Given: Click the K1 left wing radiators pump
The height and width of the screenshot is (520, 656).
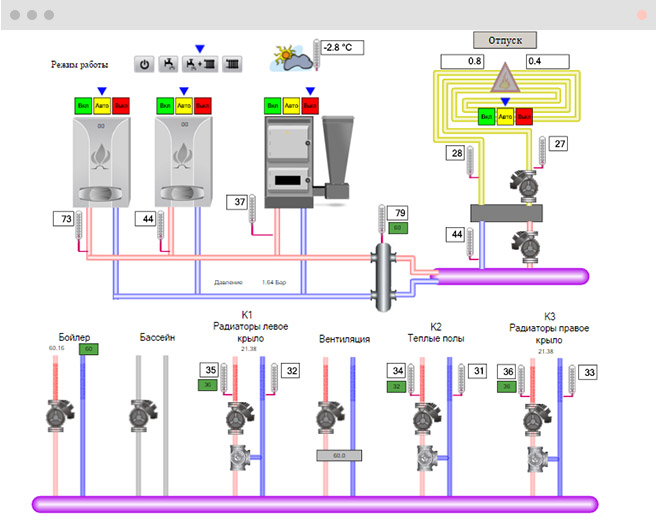Looking at the screenshot, I should [240, 418].
